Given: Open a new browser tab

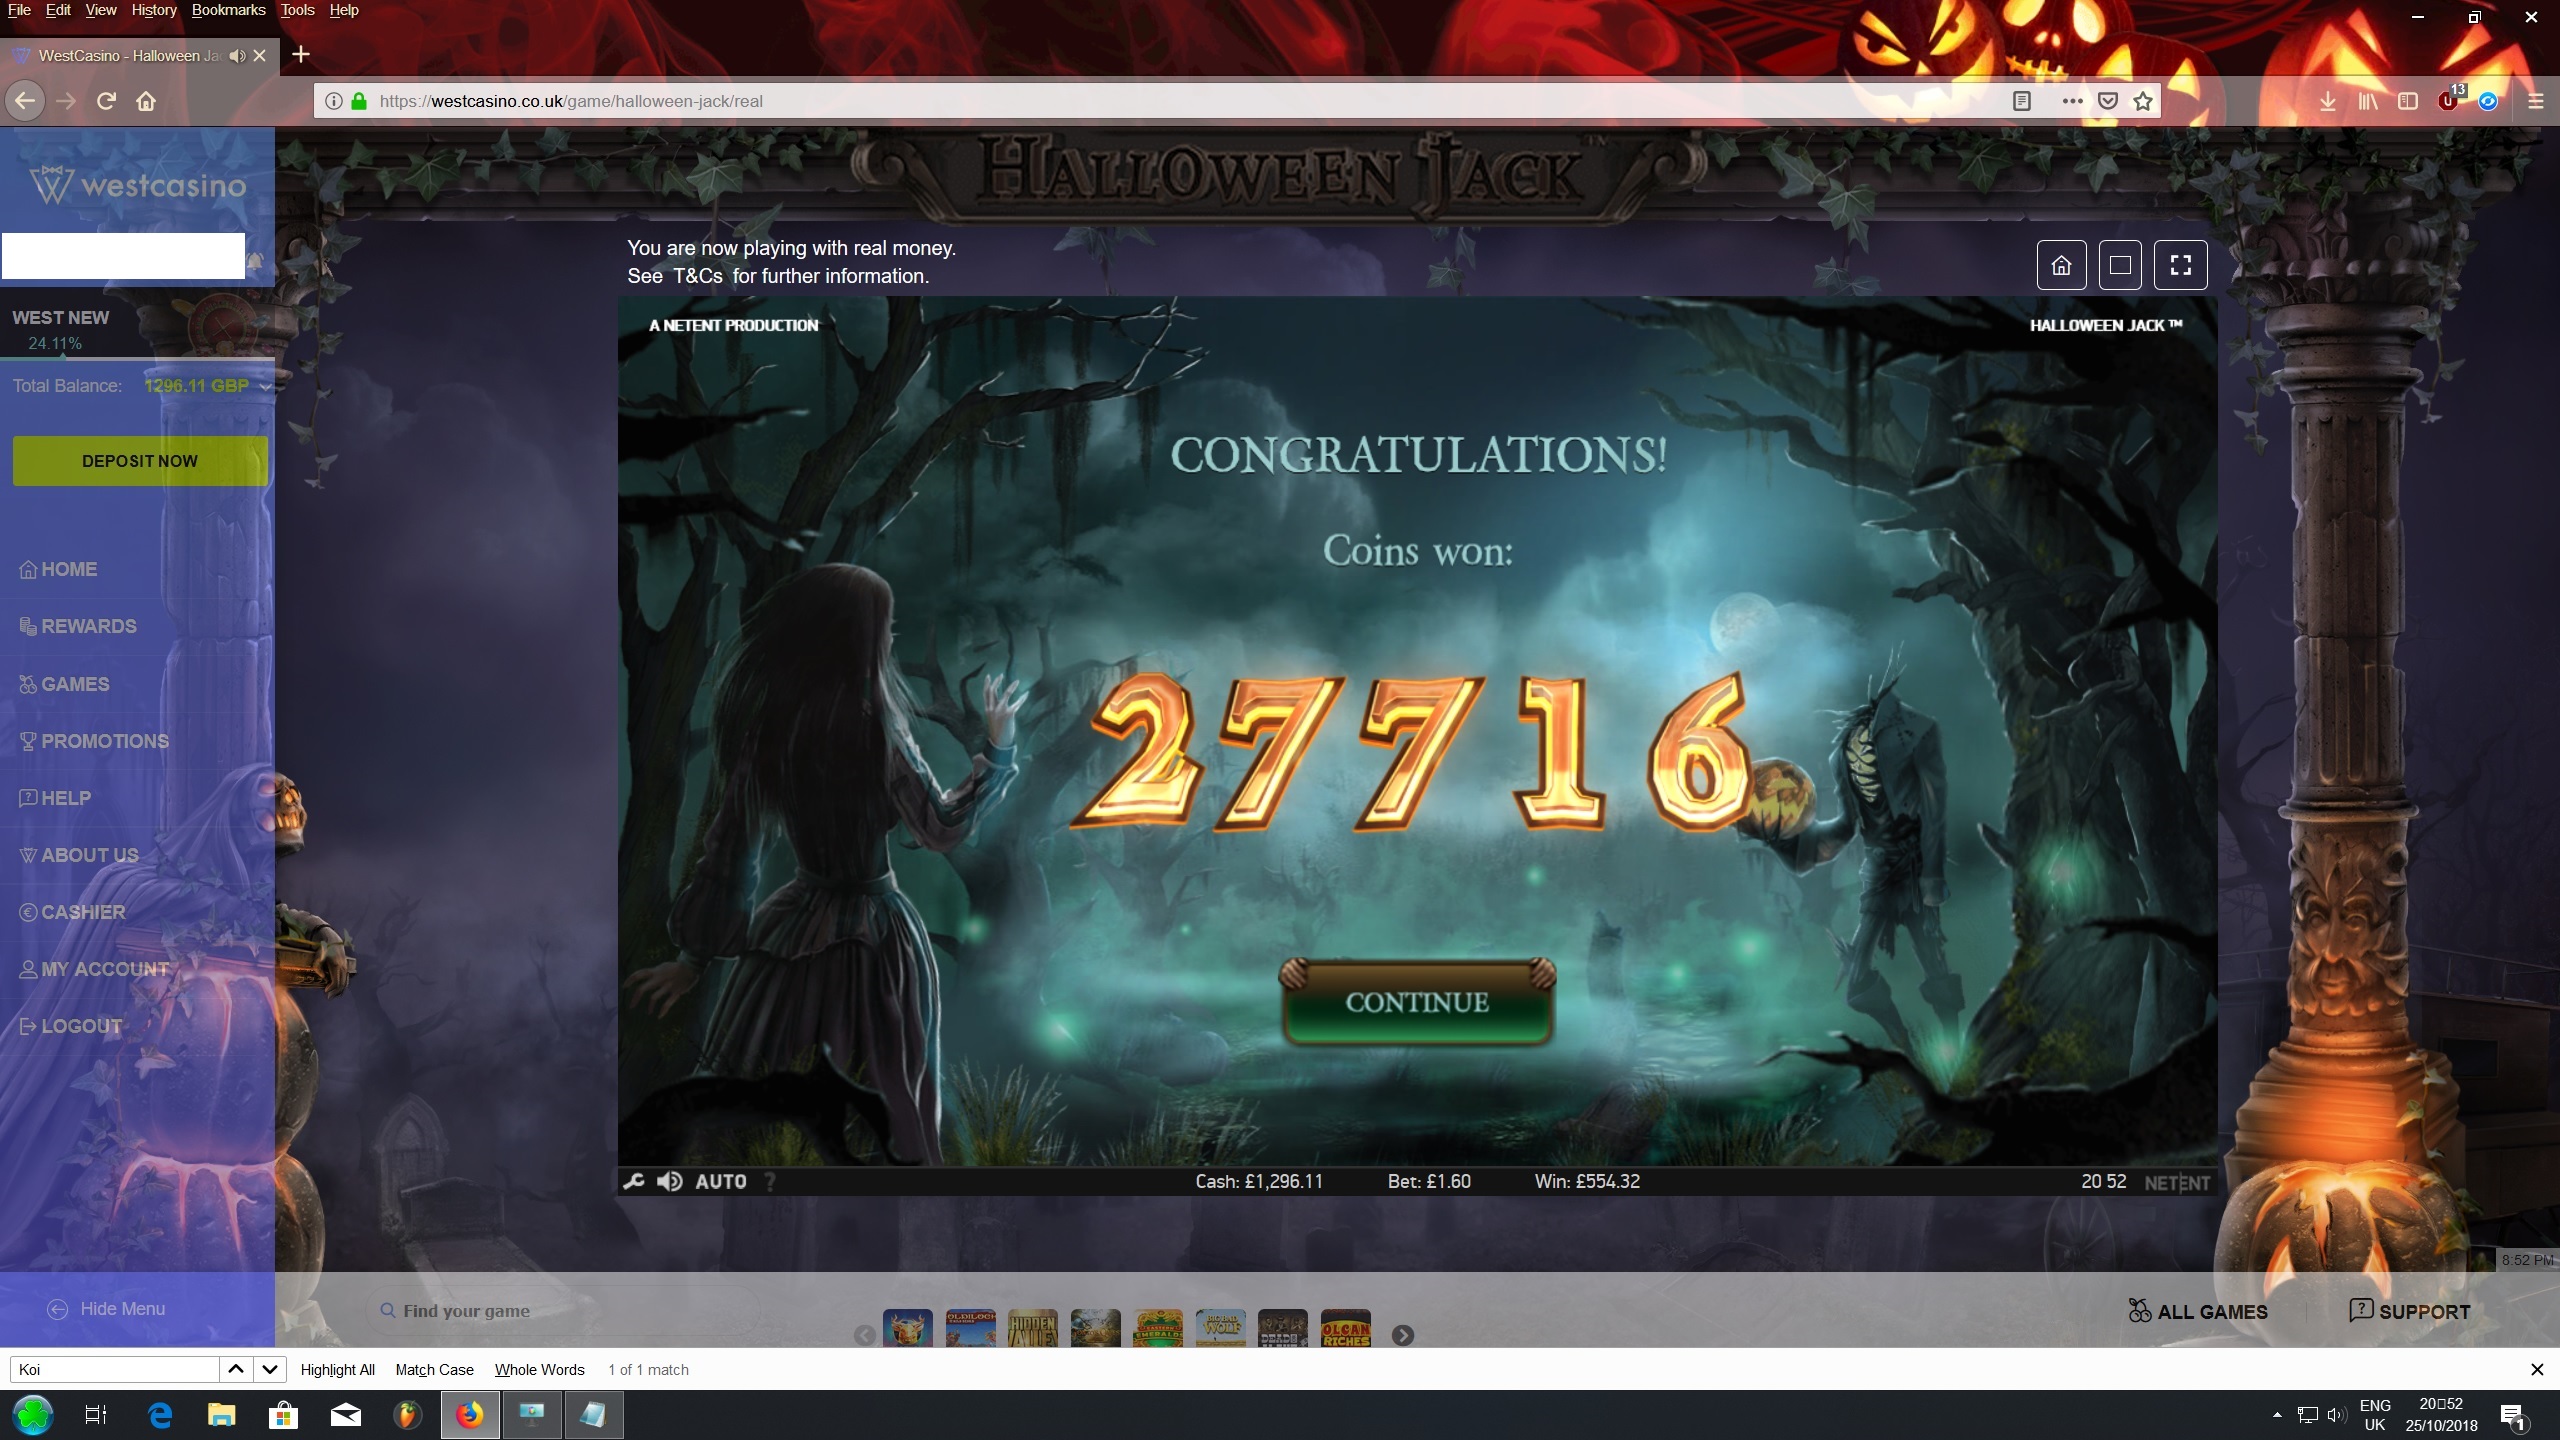Looking at the screenshot, I should [x=300, y=54].
